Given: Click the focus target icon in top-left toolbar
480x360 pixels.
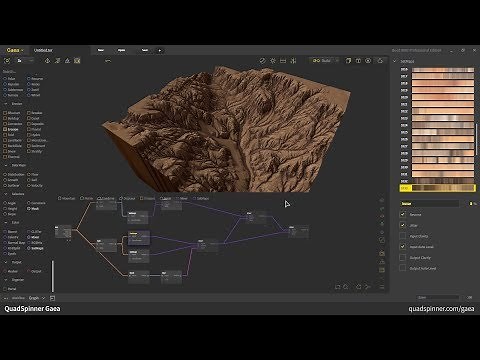Looking at the screenshot, I should pos(7,61).
